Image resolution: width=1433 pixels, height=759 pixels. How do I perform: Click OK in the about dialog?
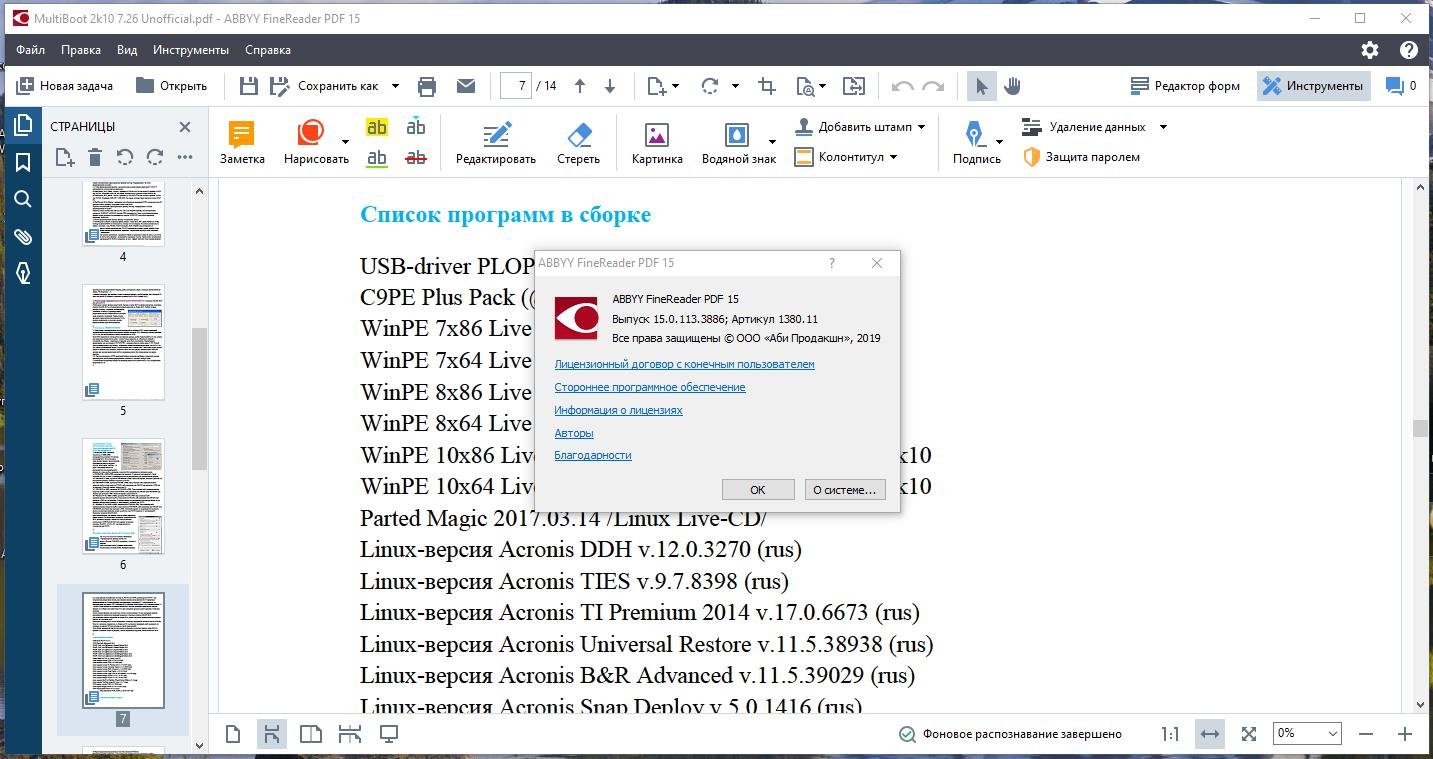(x=758, y=490)
